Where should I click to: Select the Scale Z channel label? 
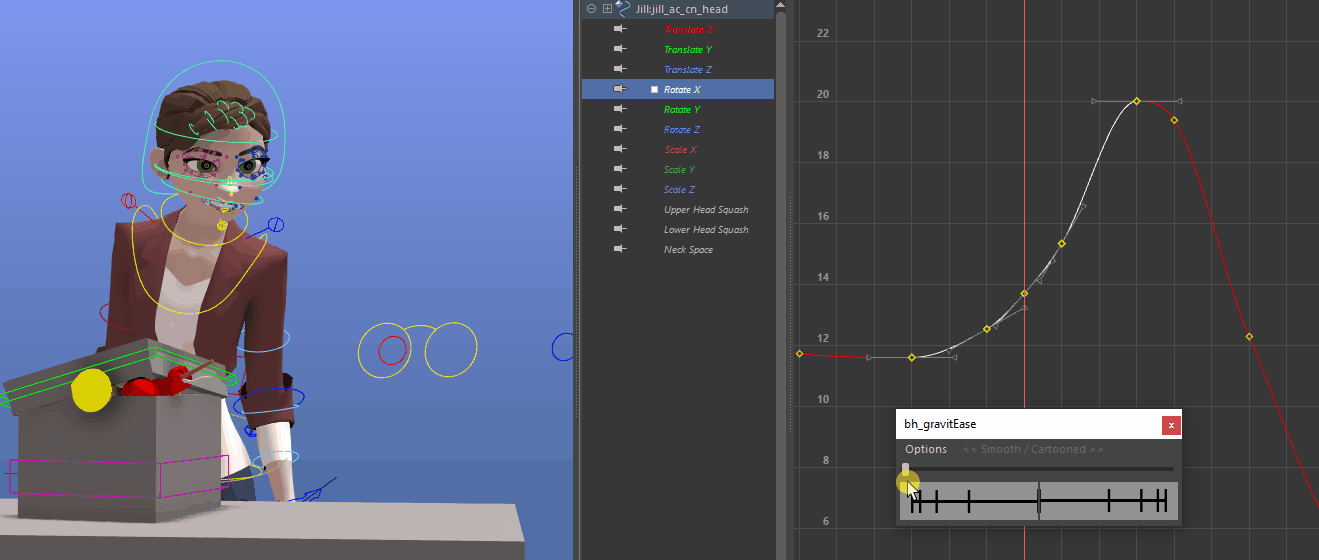[x=680, y=190]
